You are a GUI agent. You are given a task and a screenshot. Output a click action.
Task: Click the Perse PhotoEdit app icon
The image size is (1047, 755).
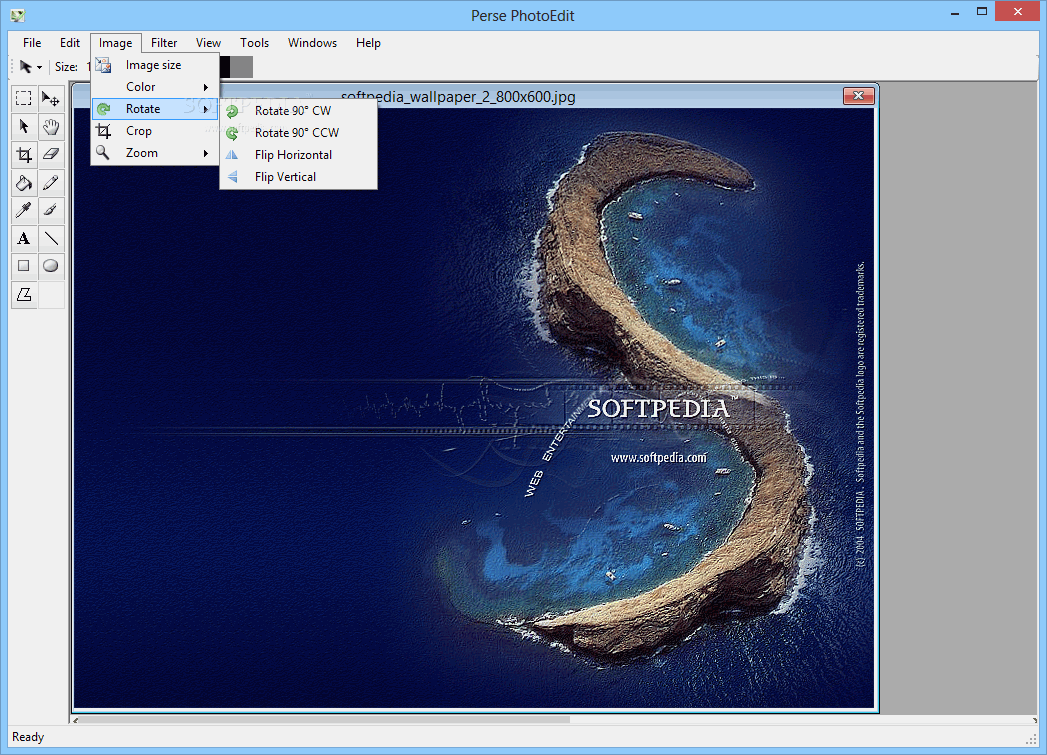(x=17, y=15)
